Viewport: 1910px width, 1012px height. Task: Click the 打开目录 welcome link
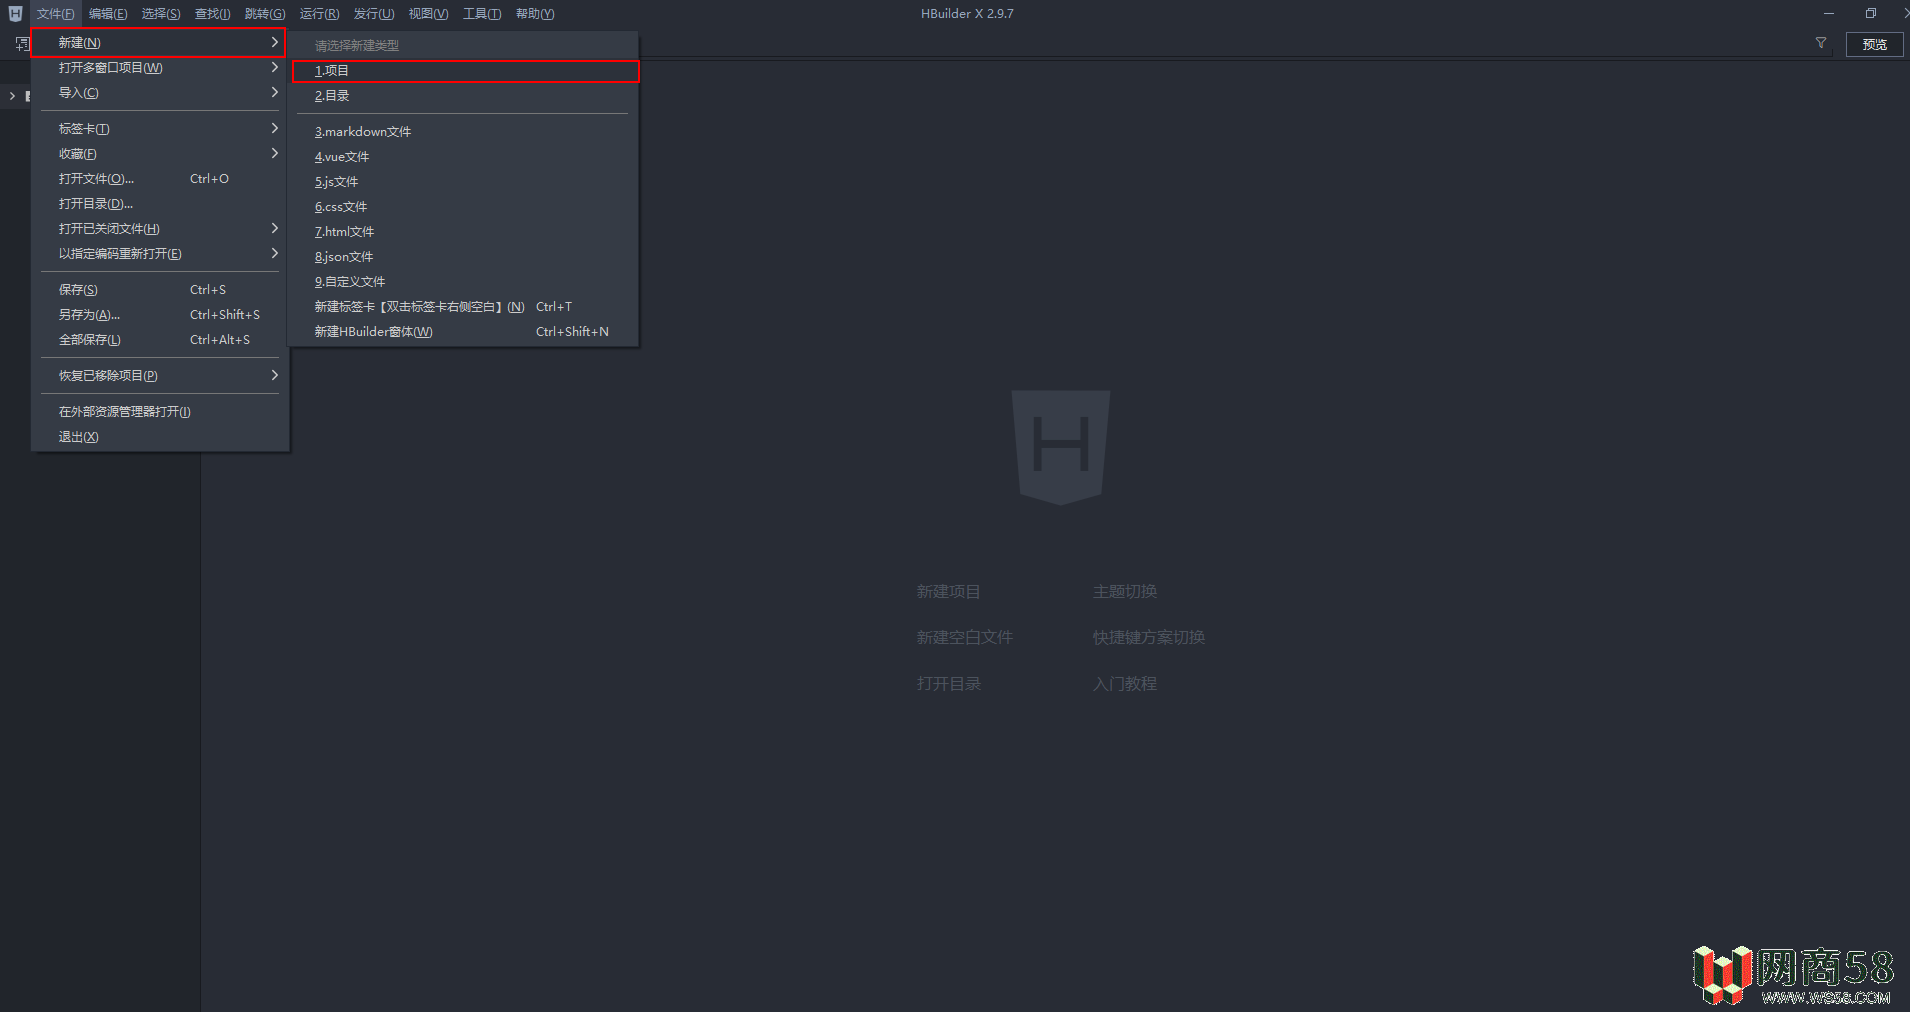coord(948,684)
